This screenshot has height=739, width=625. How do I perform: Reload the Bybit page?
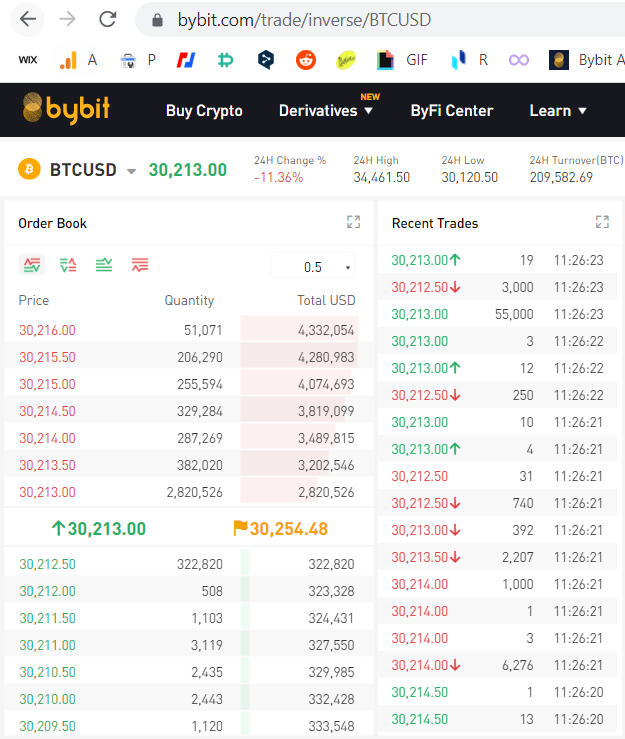click(107, 19)
